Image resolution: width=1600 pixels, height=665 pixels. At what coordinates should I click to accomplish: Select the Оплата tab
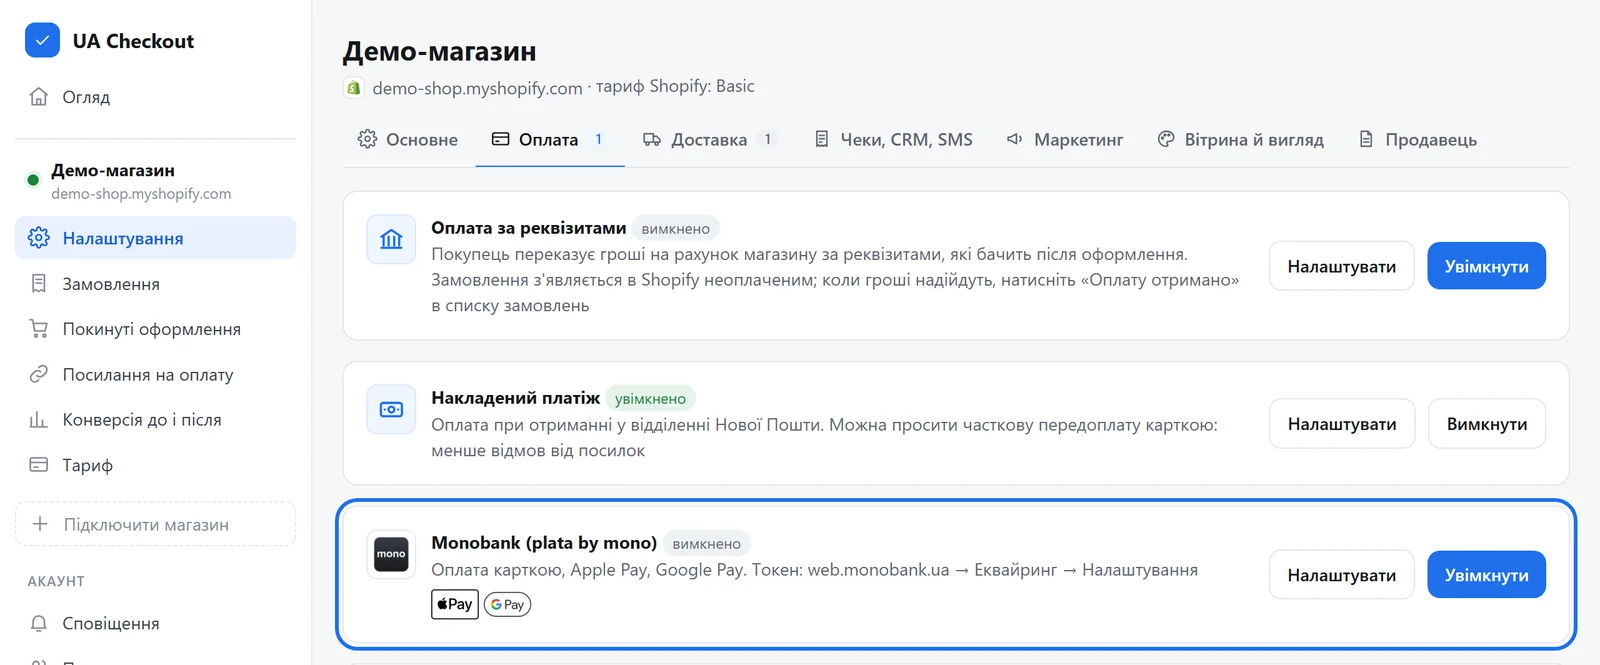coord(550,139)
